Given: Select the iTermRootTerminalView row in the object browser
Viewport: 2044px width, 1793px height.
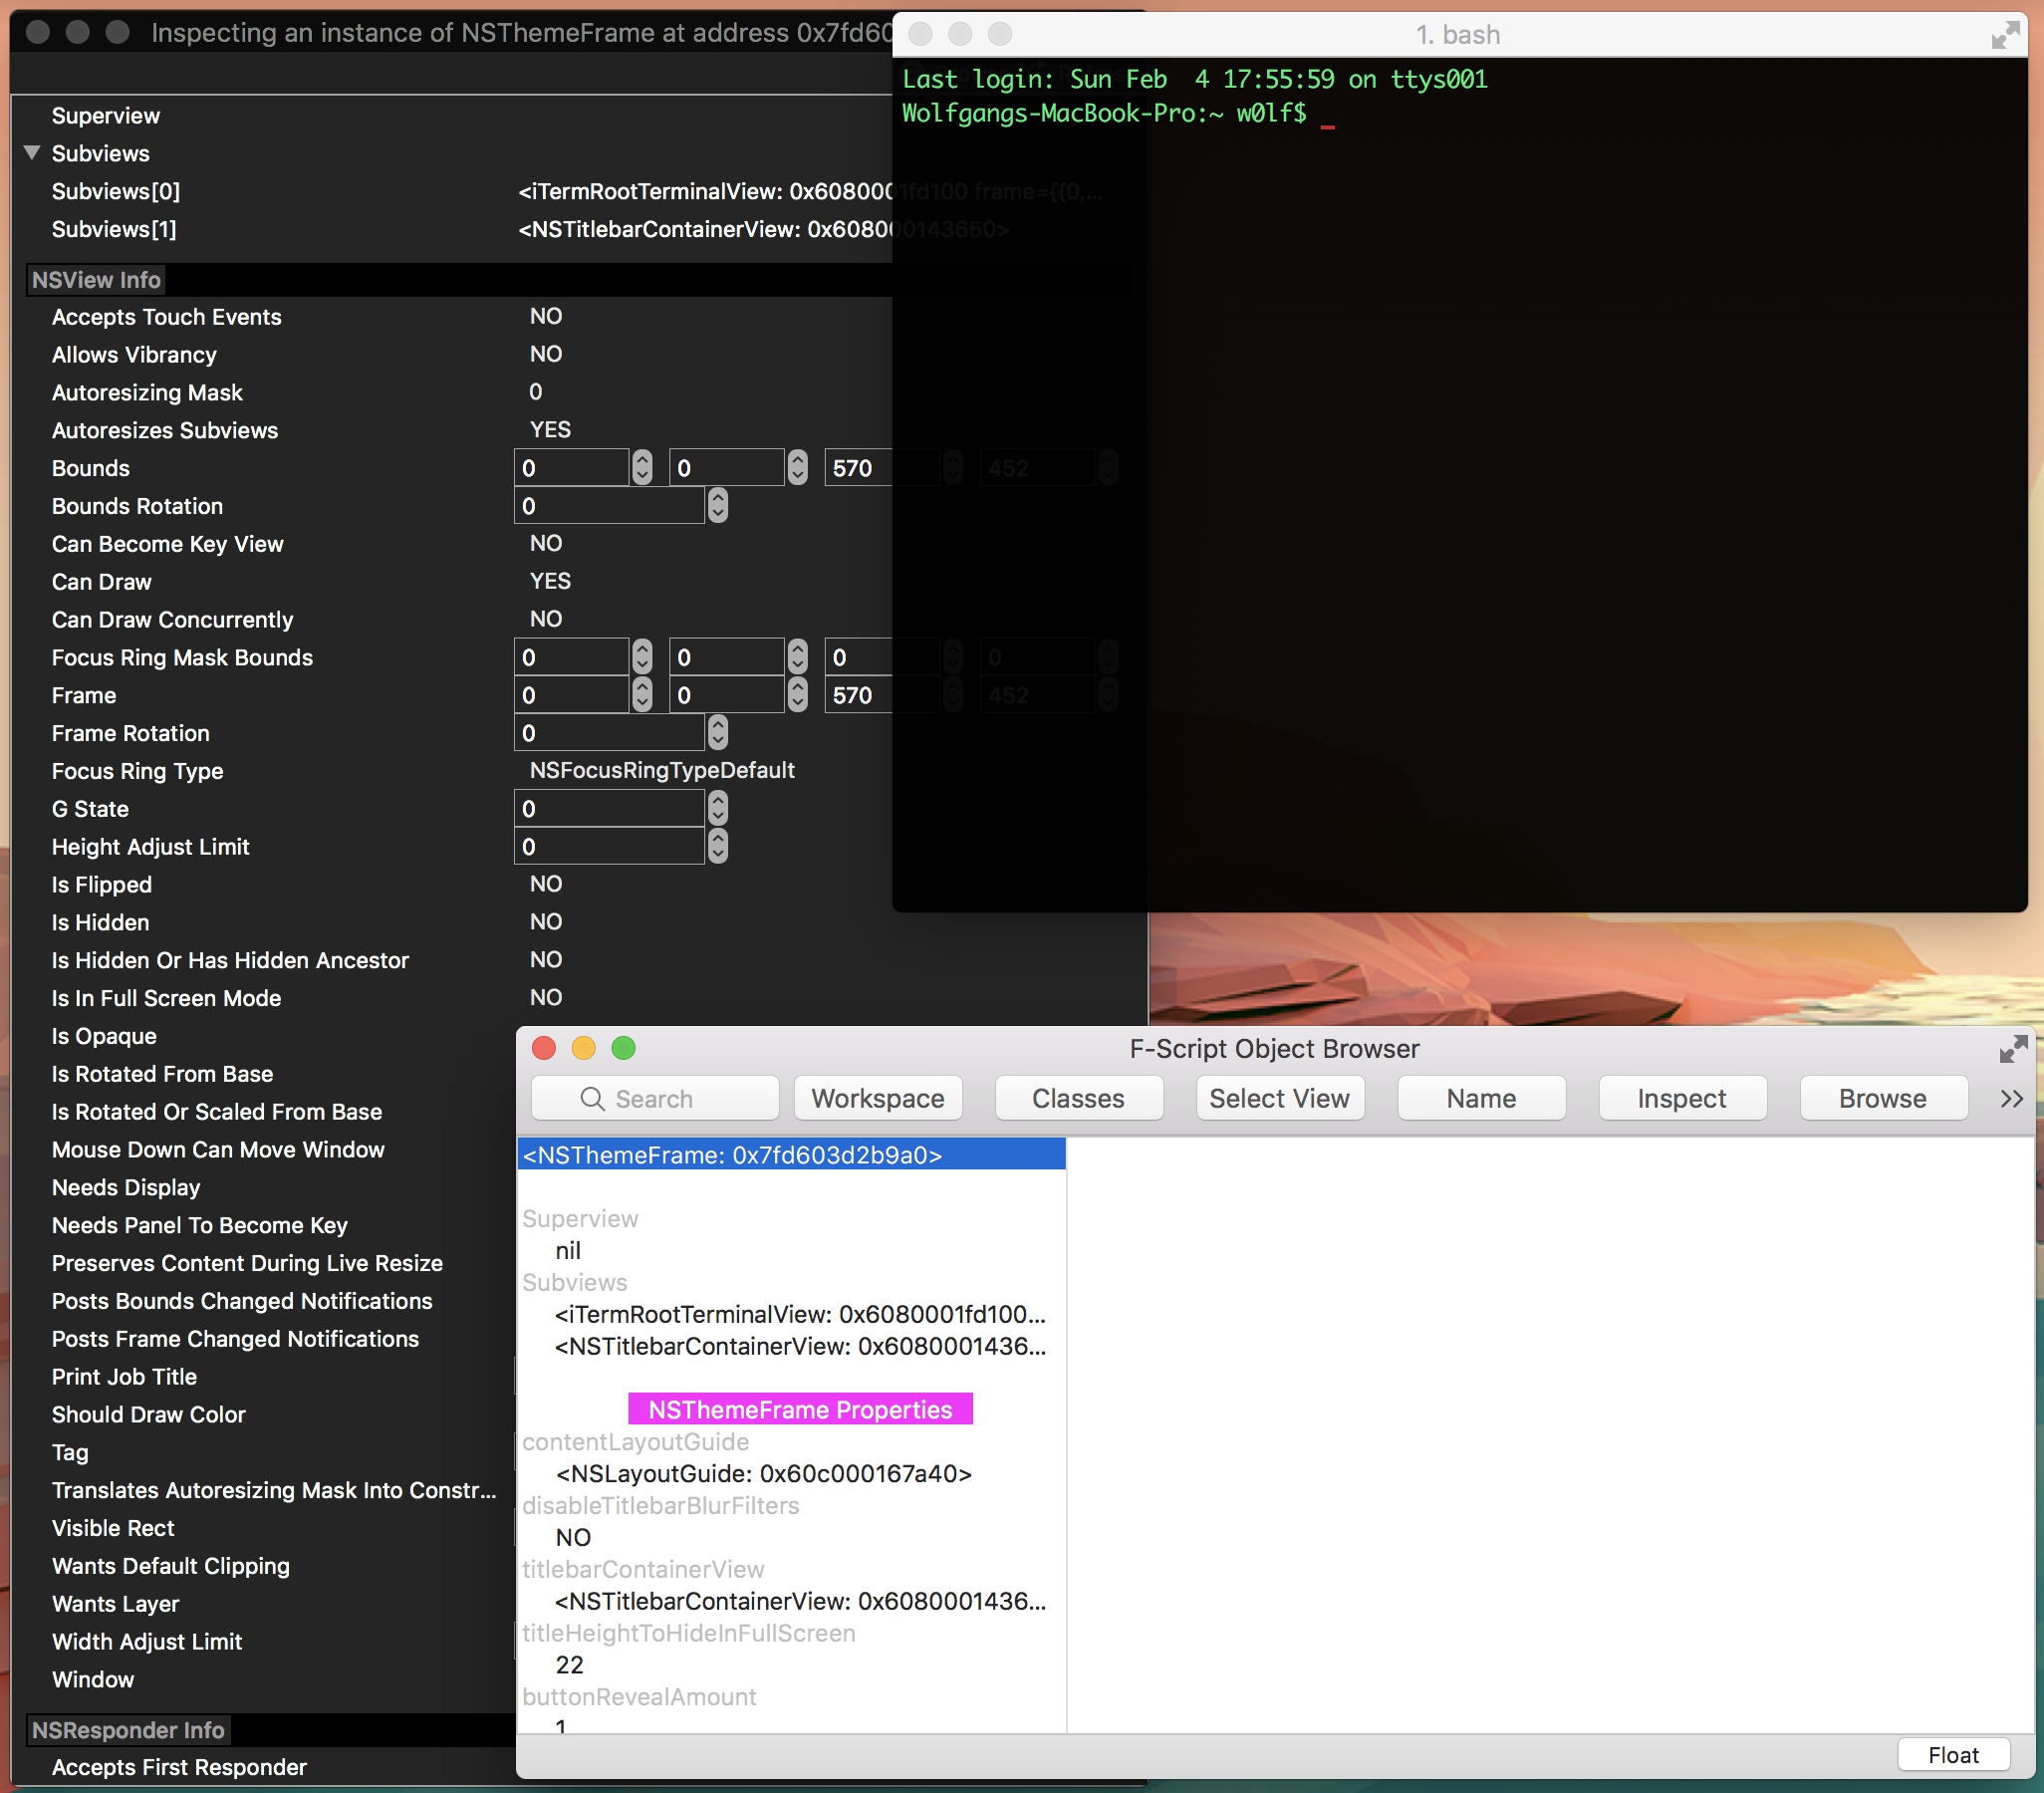Looking at the screenshot, I should 799,1314.
